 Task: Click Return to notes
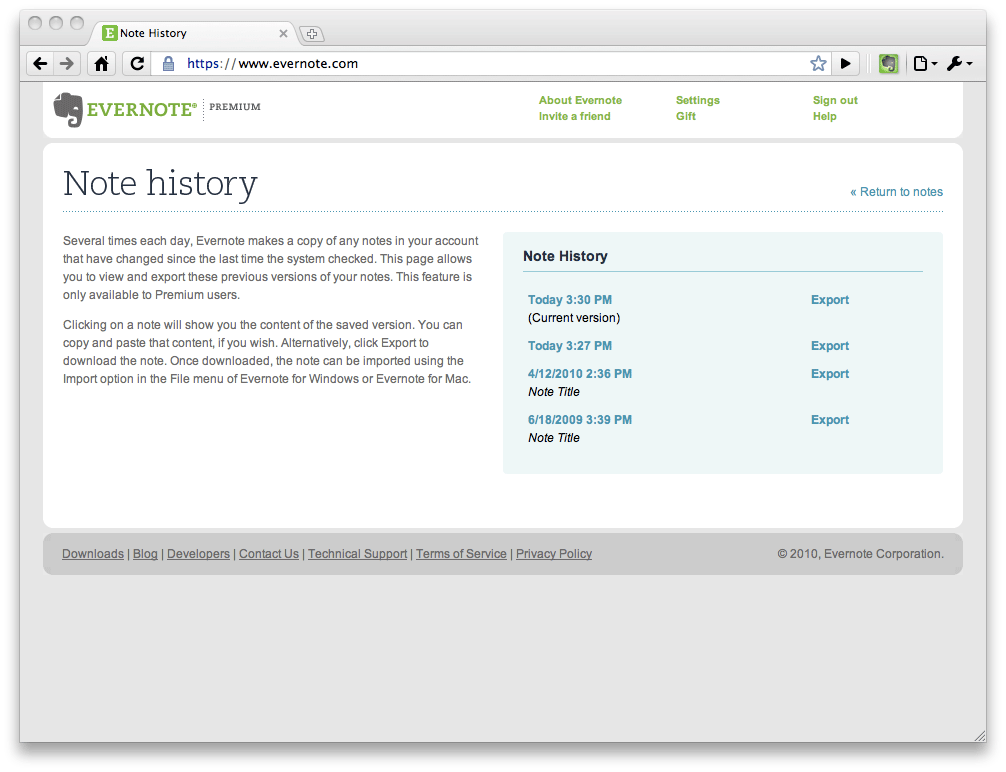[896, 192]
